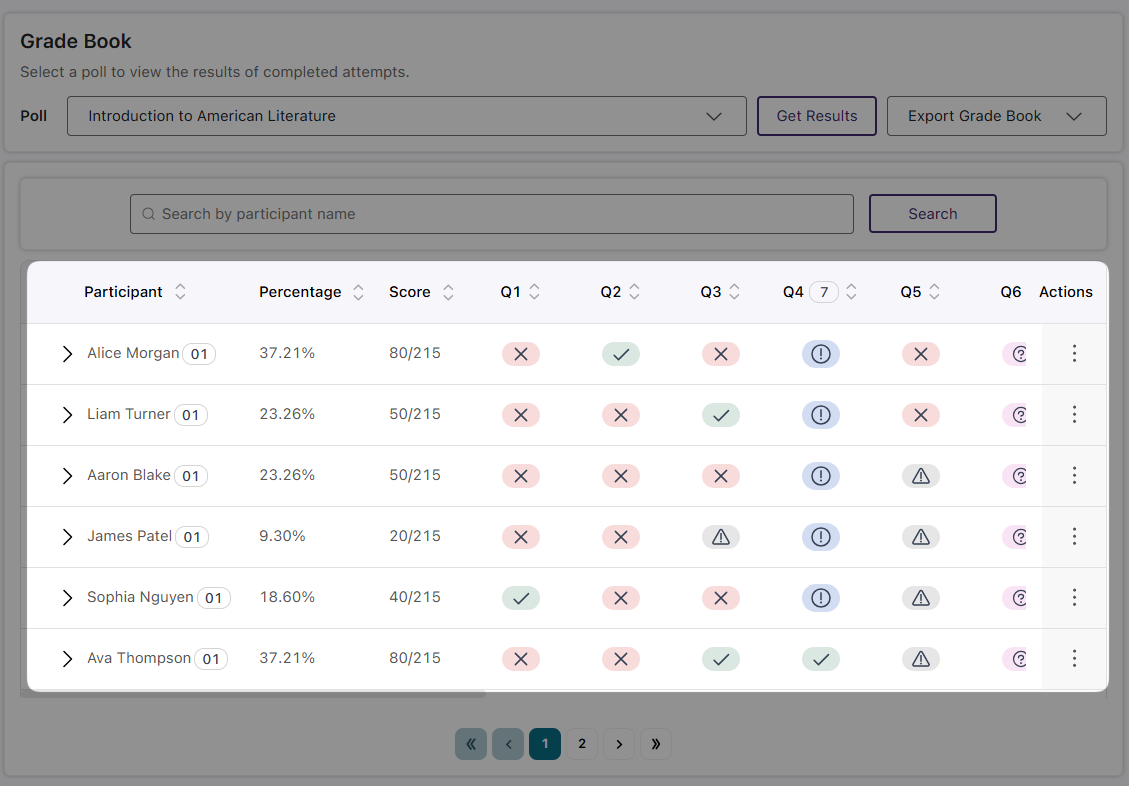1129x786 pixels.
Task: Go to page 2 of results
Action: coord(581,744)
